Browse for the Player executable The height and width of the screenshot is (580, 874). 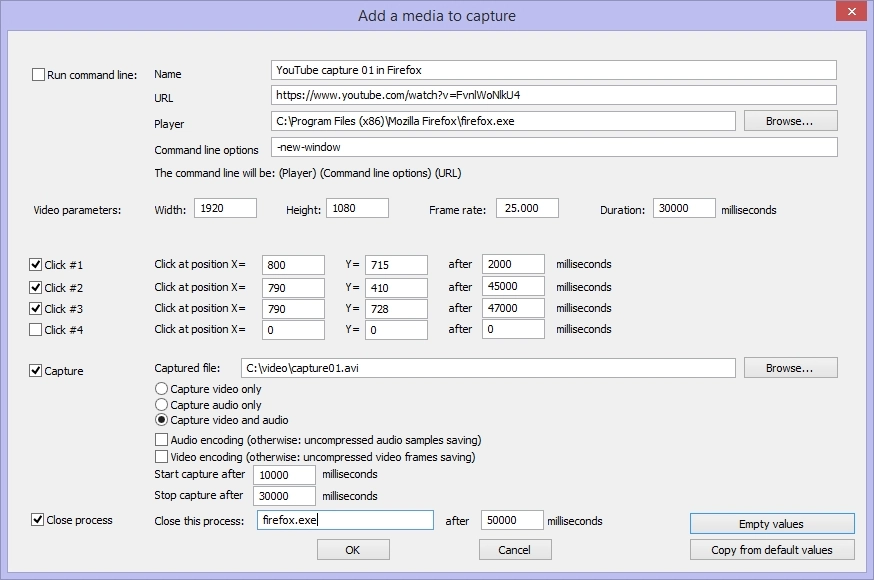[790, 121]
